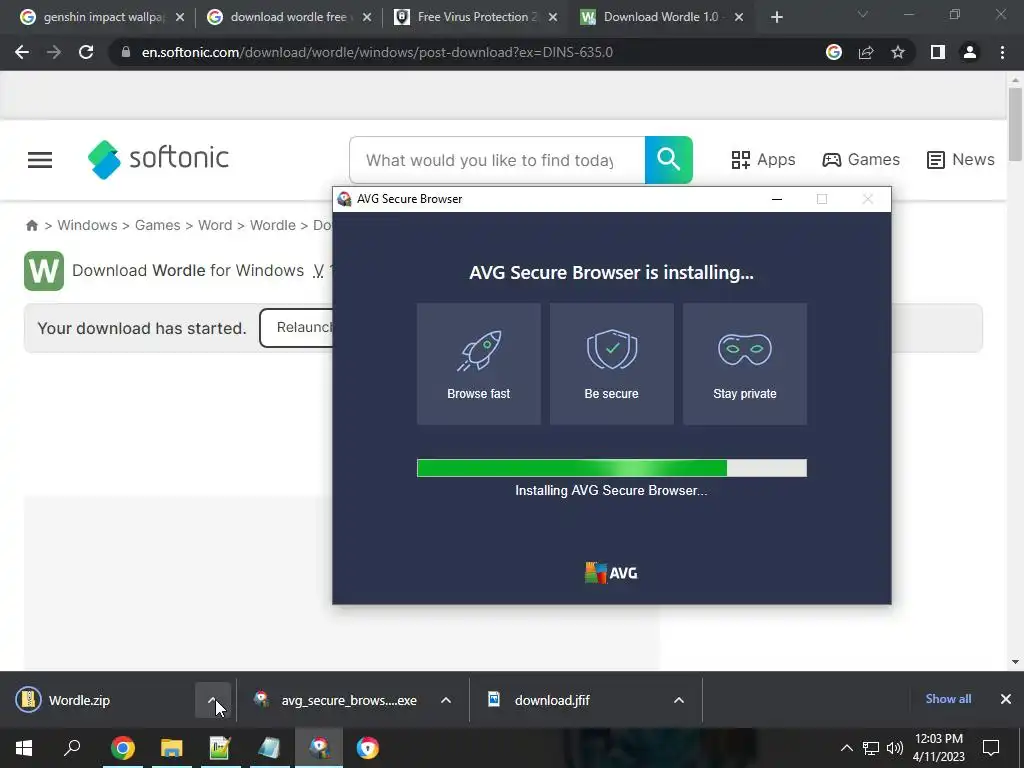
Task: Open a new tab with plus button
Action: [x=776, y=17]
